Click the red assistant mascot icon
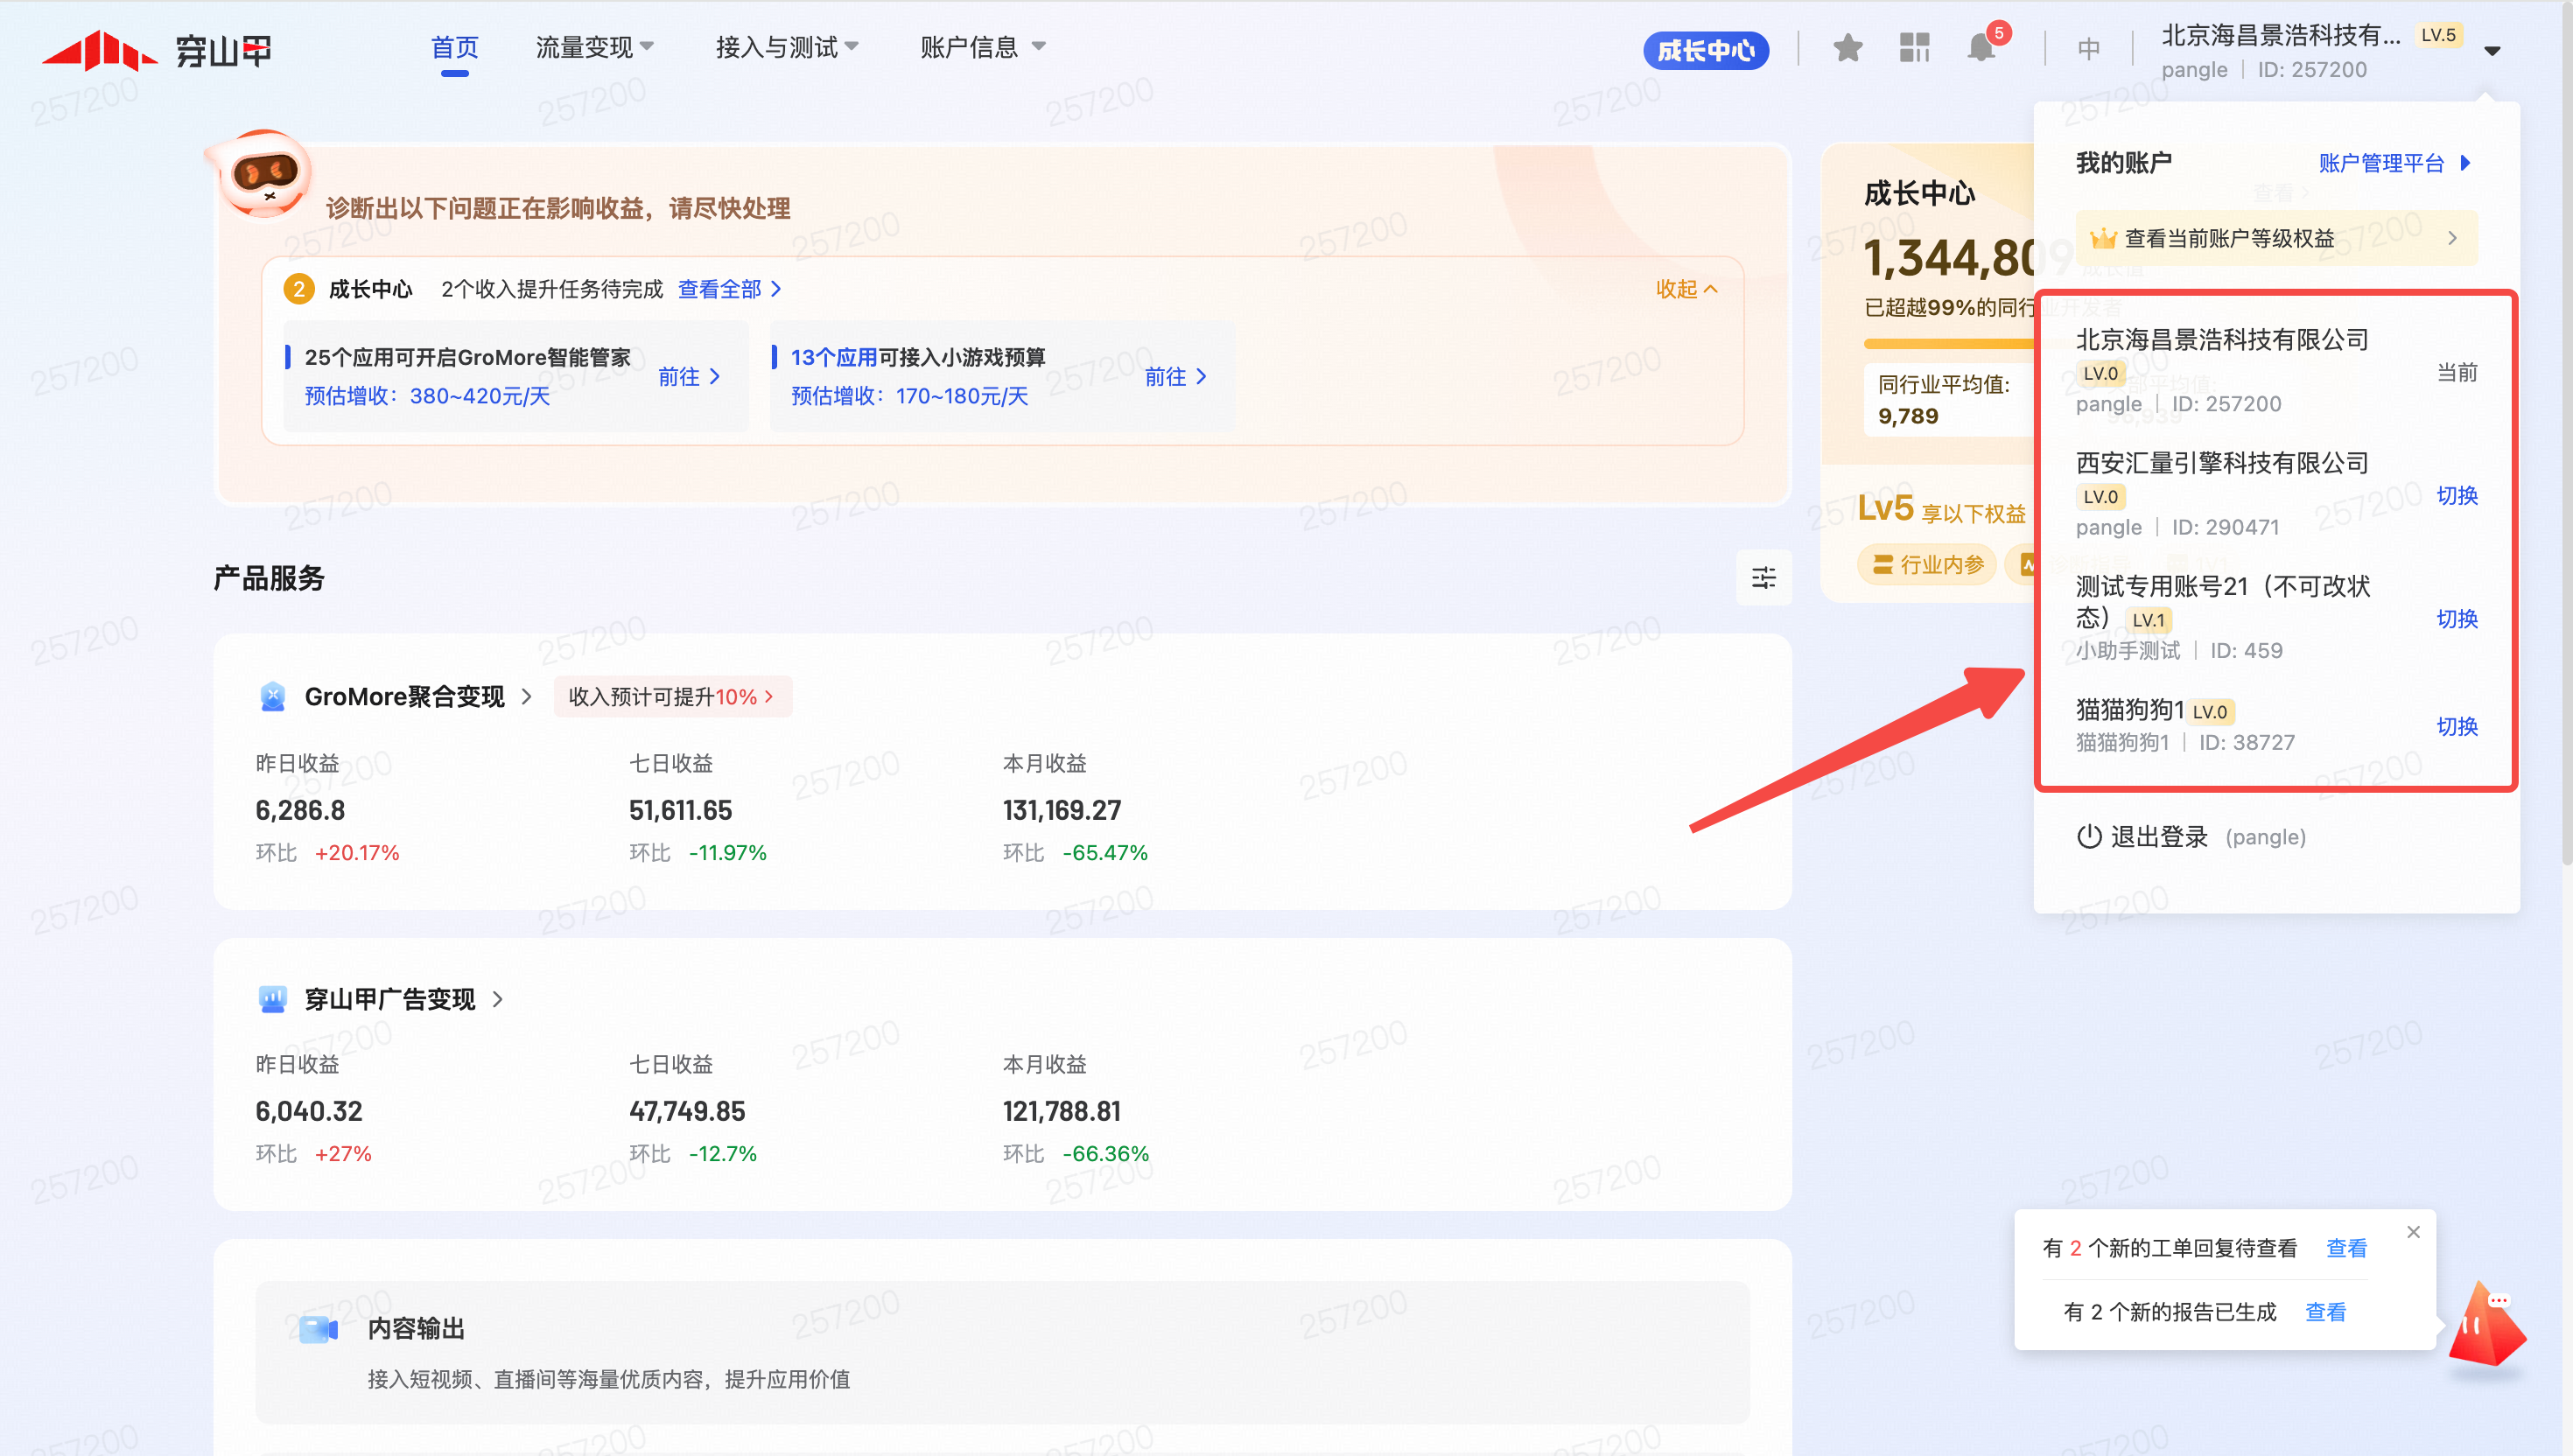Viewport: 2573px width, 1456px height. click(x=2486, y=1329)
